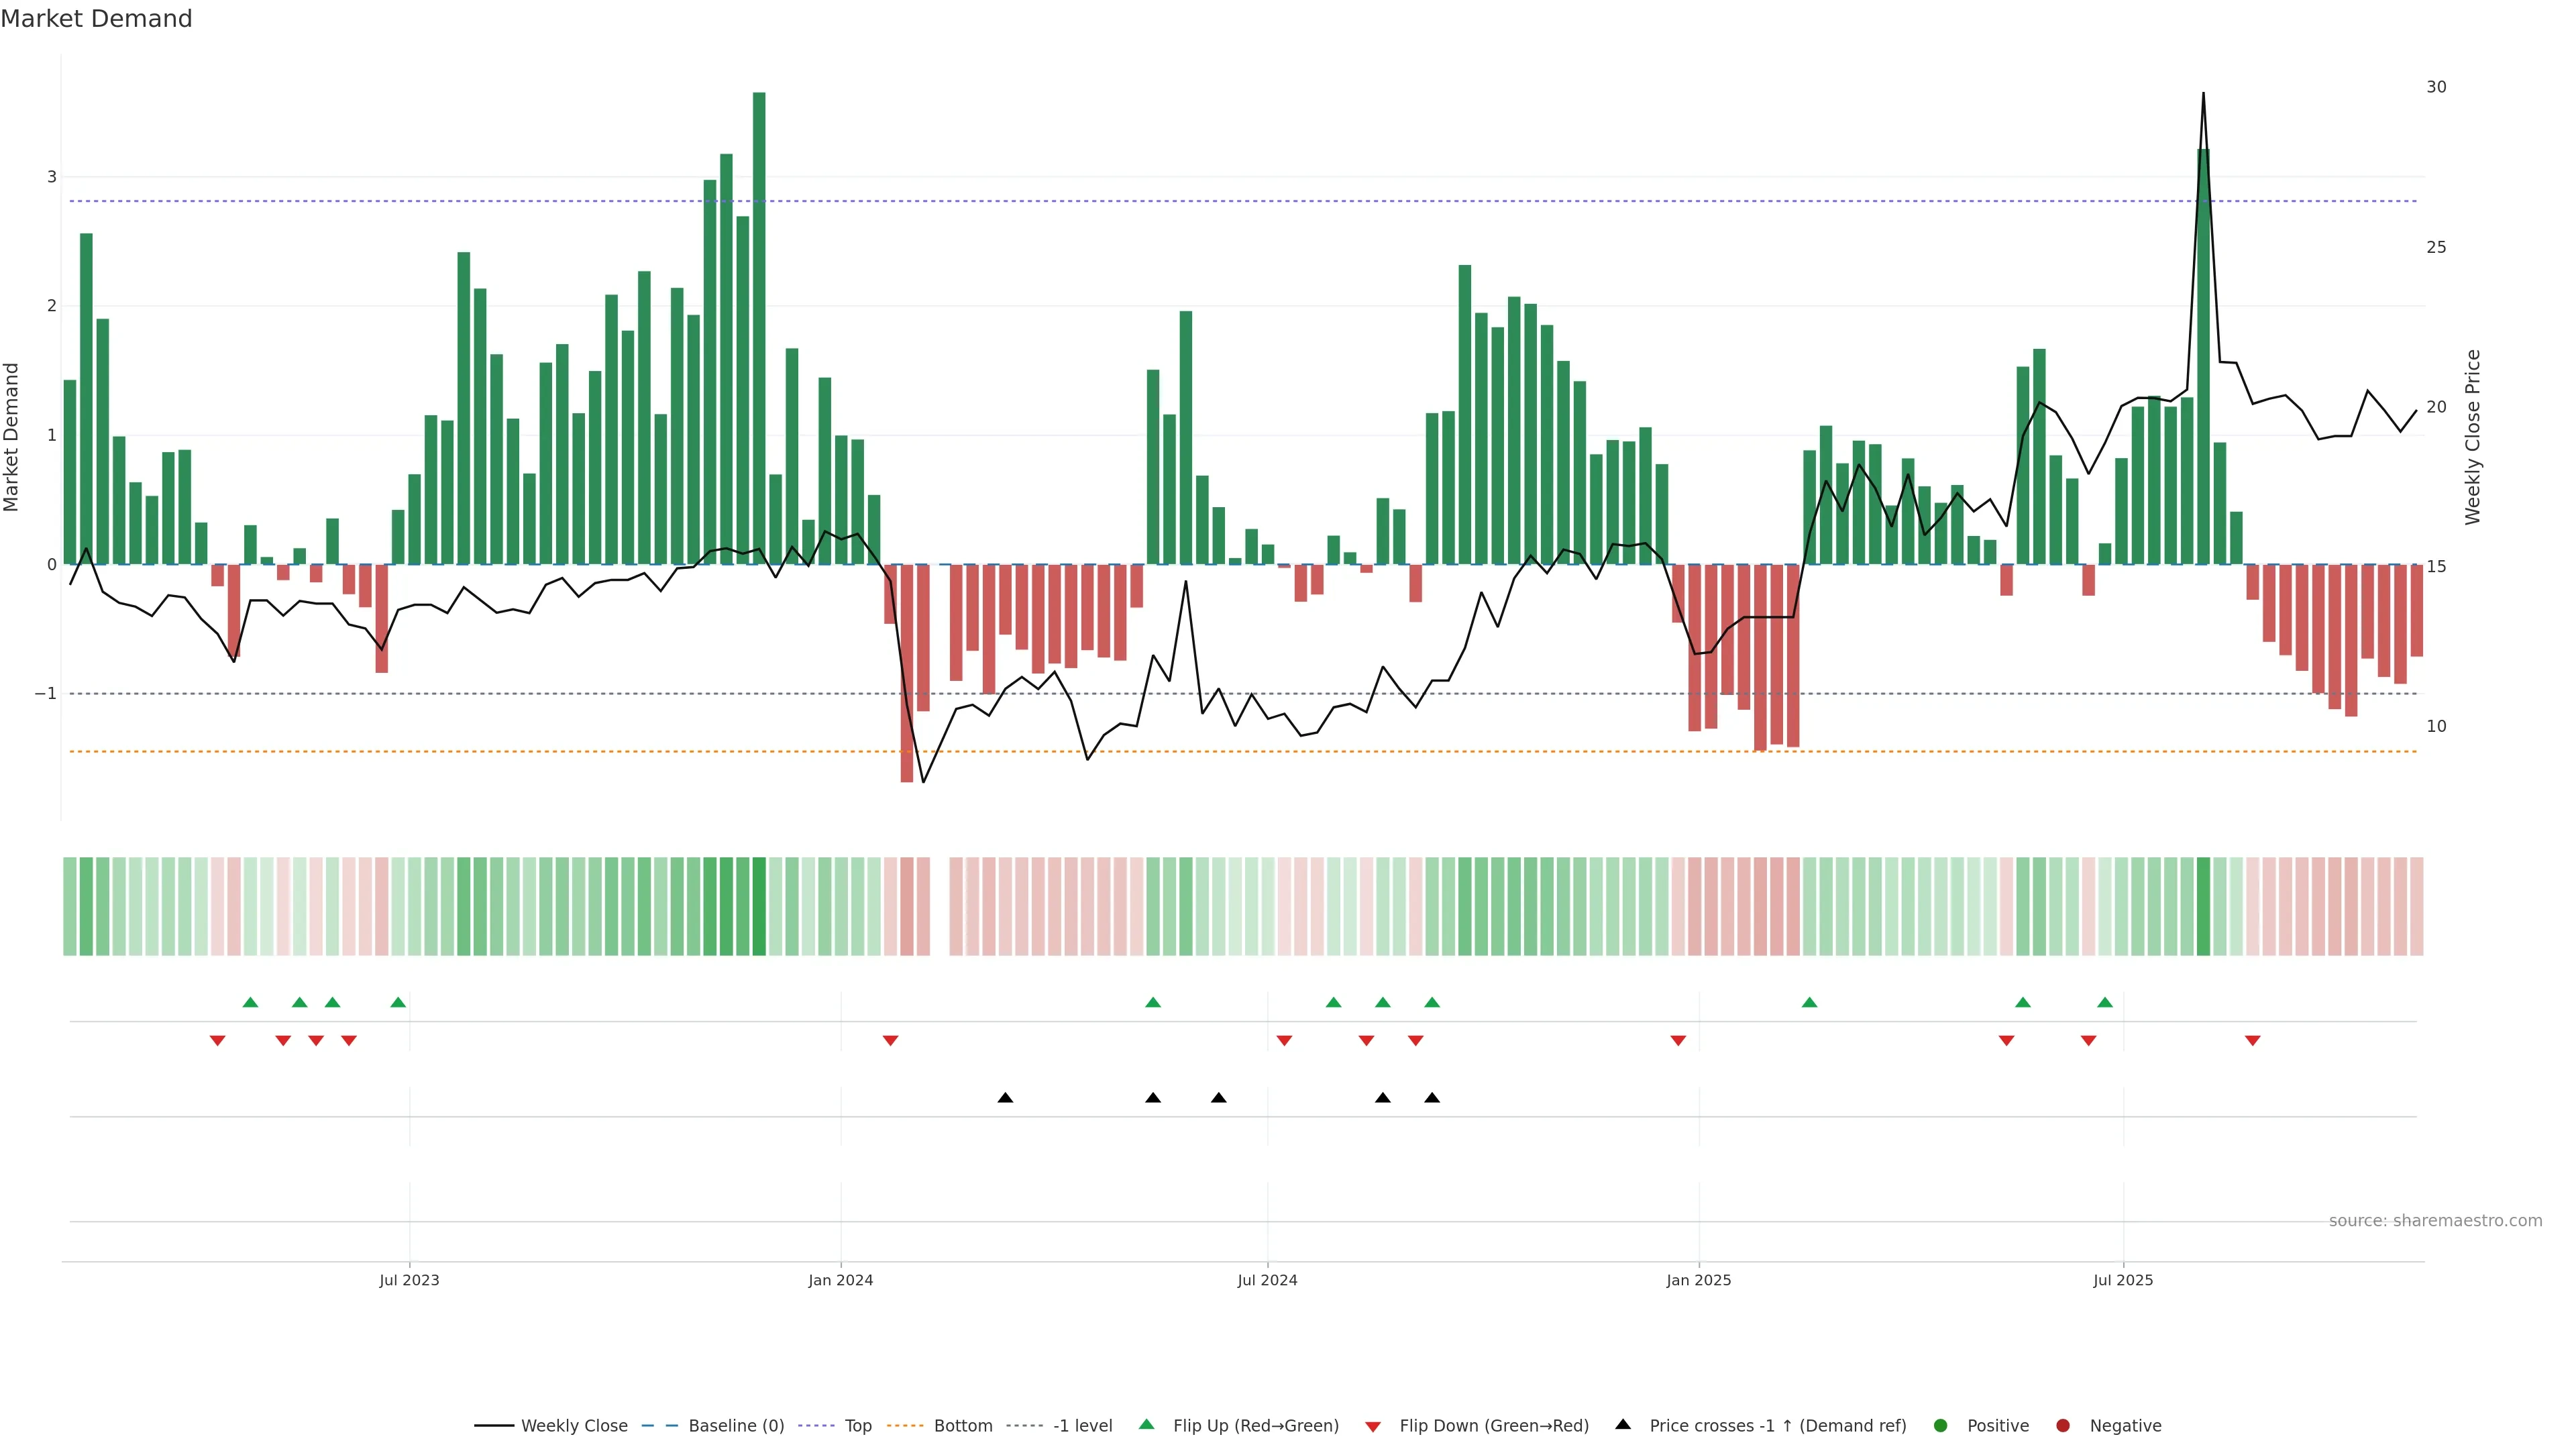Click the source: sharemaestro.com text
Viewport: 2576px width, 1449px height.
tap(2435, 1220)
